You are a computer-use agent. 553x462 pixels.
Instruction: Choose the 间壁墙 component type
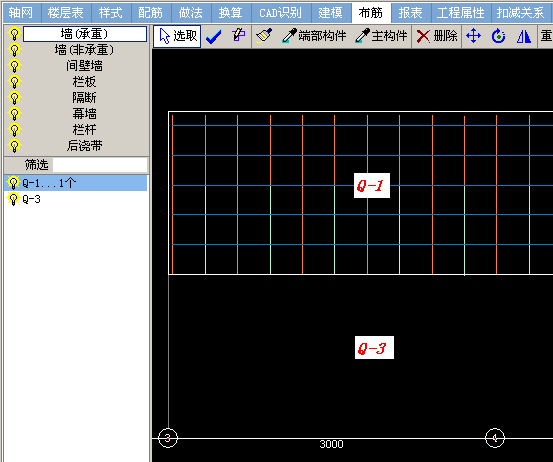85,66
